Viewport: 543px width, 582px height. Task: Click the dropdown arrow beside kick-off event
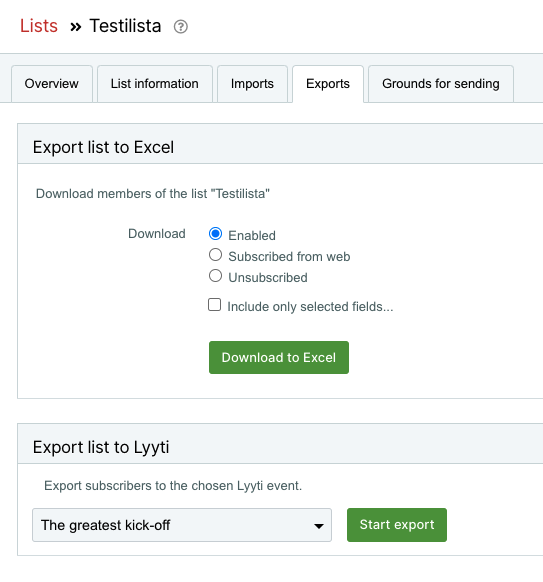(x=318, y=526)
